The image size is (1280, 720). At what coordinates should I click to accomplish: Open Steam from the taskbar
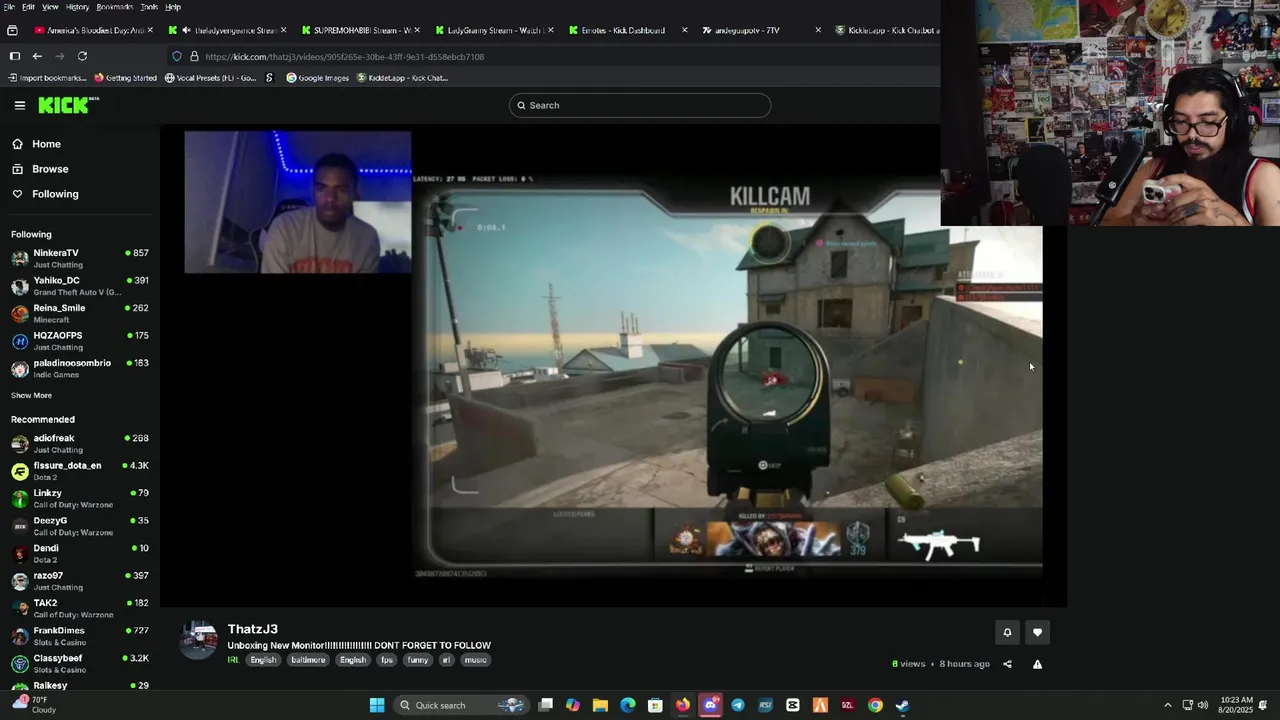coord(902,705)
